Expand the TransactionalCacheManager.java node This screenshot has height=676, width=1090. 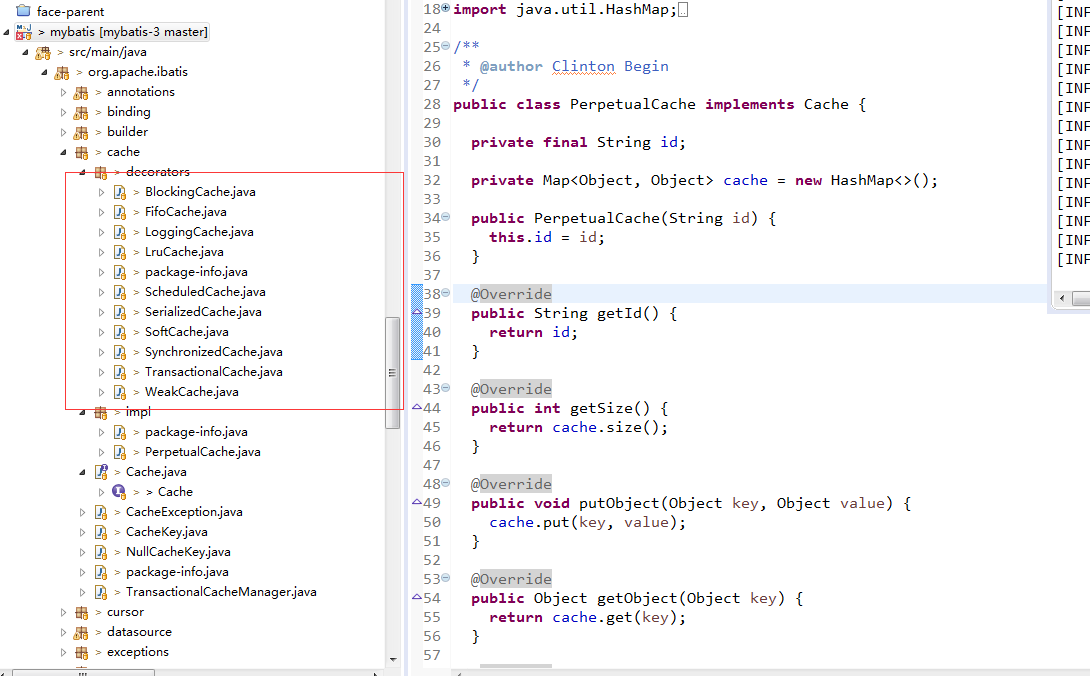point(83,593)
